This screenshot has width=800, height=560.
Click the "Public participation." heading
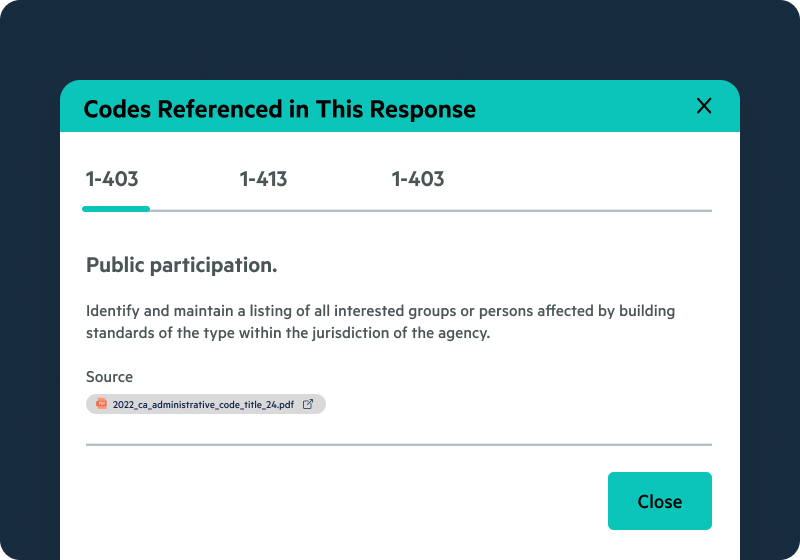(181, 265)
